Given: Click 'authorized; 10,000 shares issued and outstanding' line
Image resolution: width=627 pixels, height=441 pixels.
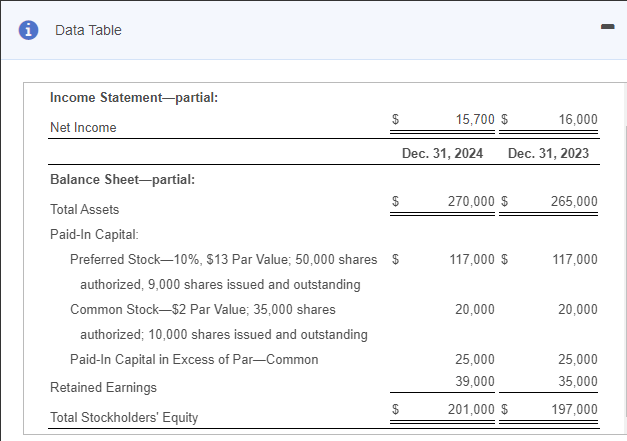Looking at the screenshot, I should point(224,334).
